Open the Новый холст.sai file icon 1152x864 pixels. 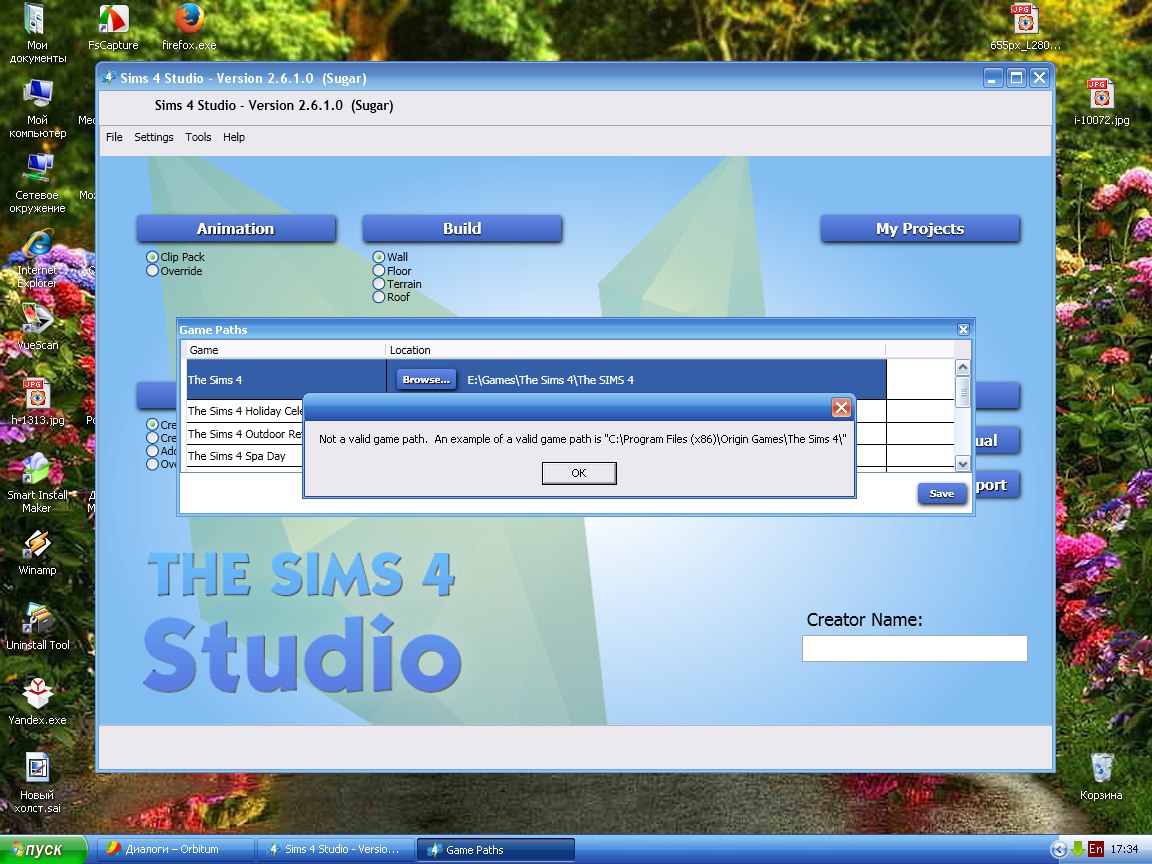[37, 782]
